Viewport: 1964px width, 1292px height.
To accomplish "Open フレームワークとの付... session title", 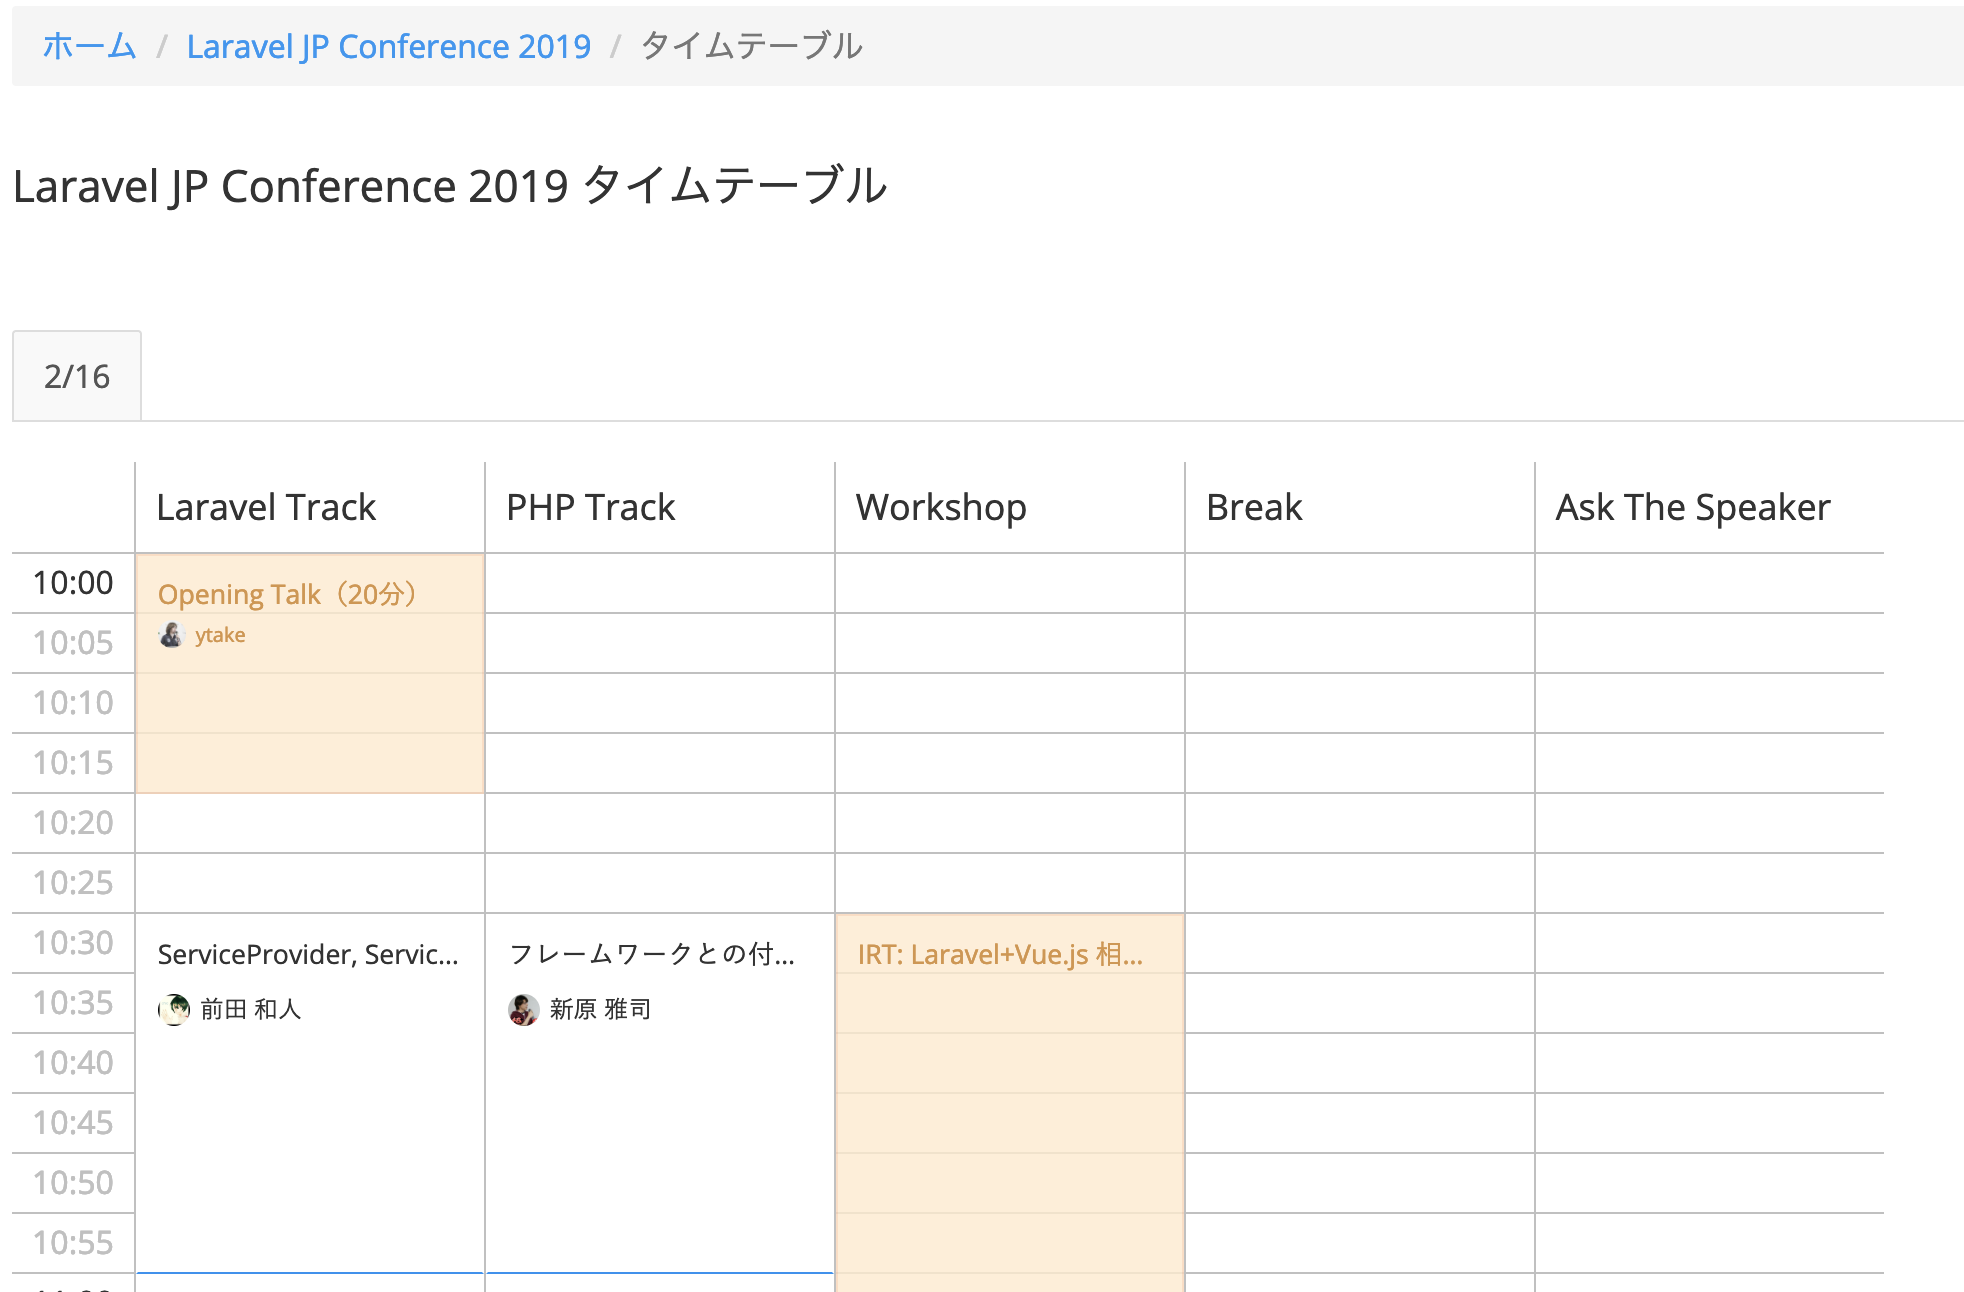I will 652,954.
